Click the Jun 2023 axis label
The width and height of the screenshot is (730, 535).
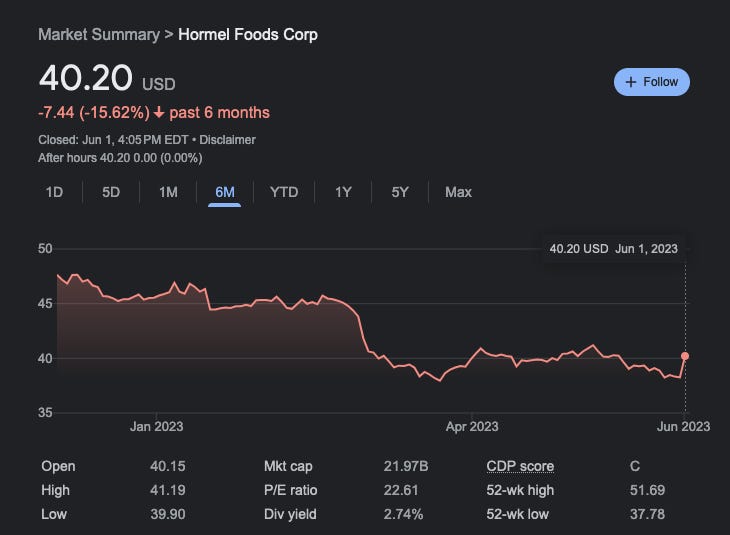[683, 427]
